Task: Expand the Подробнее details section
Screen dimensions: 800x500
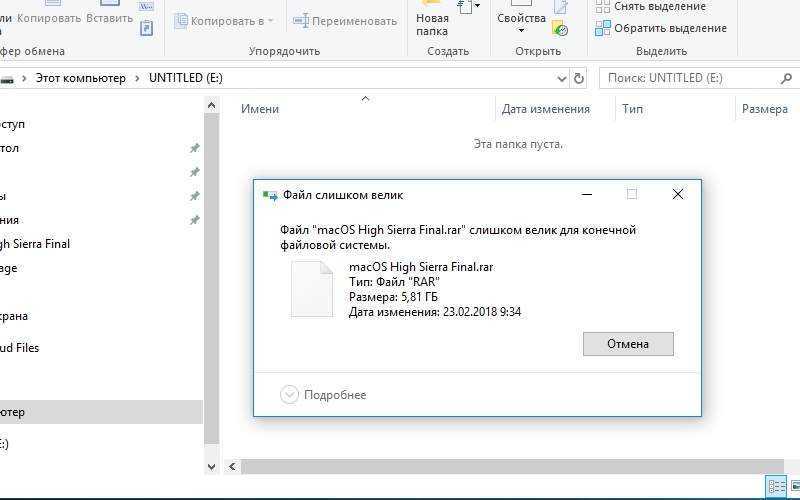Action: point(323,395)
